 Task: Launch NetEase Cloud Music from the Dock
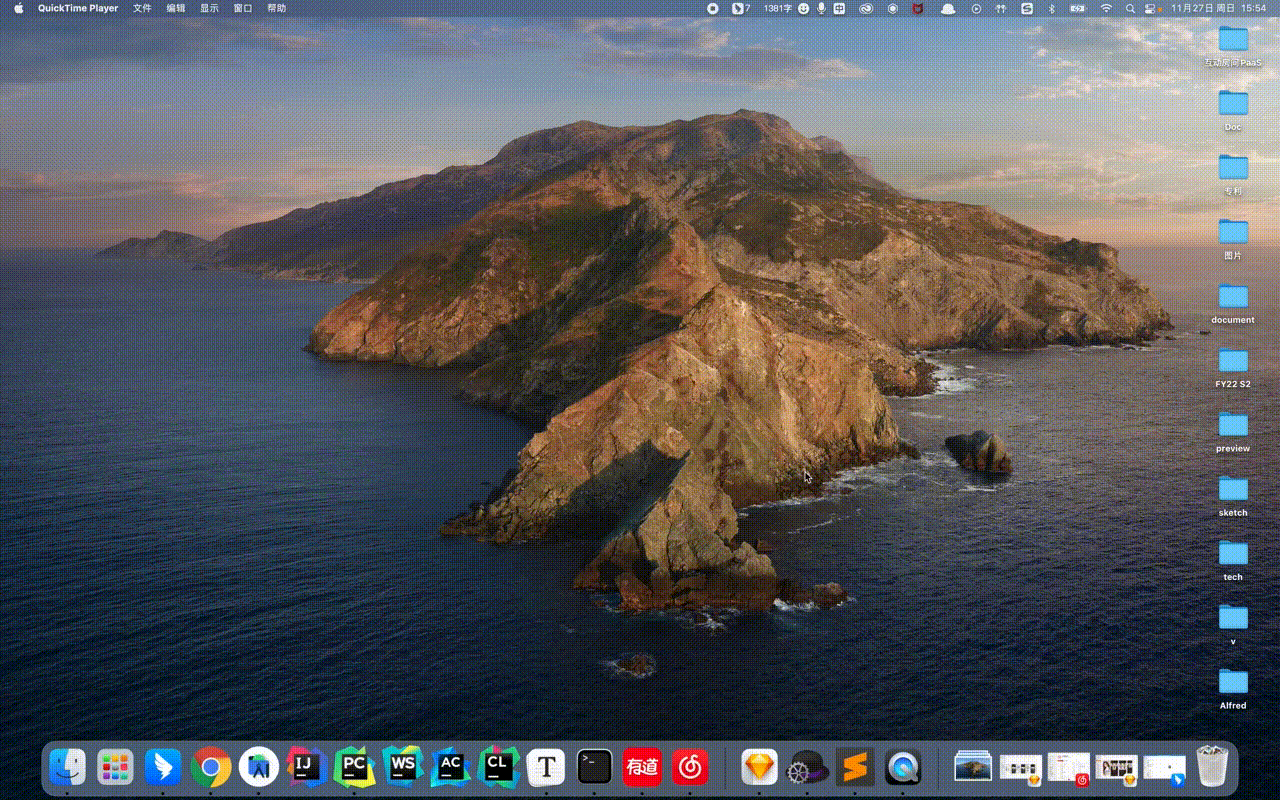[690, 767]
